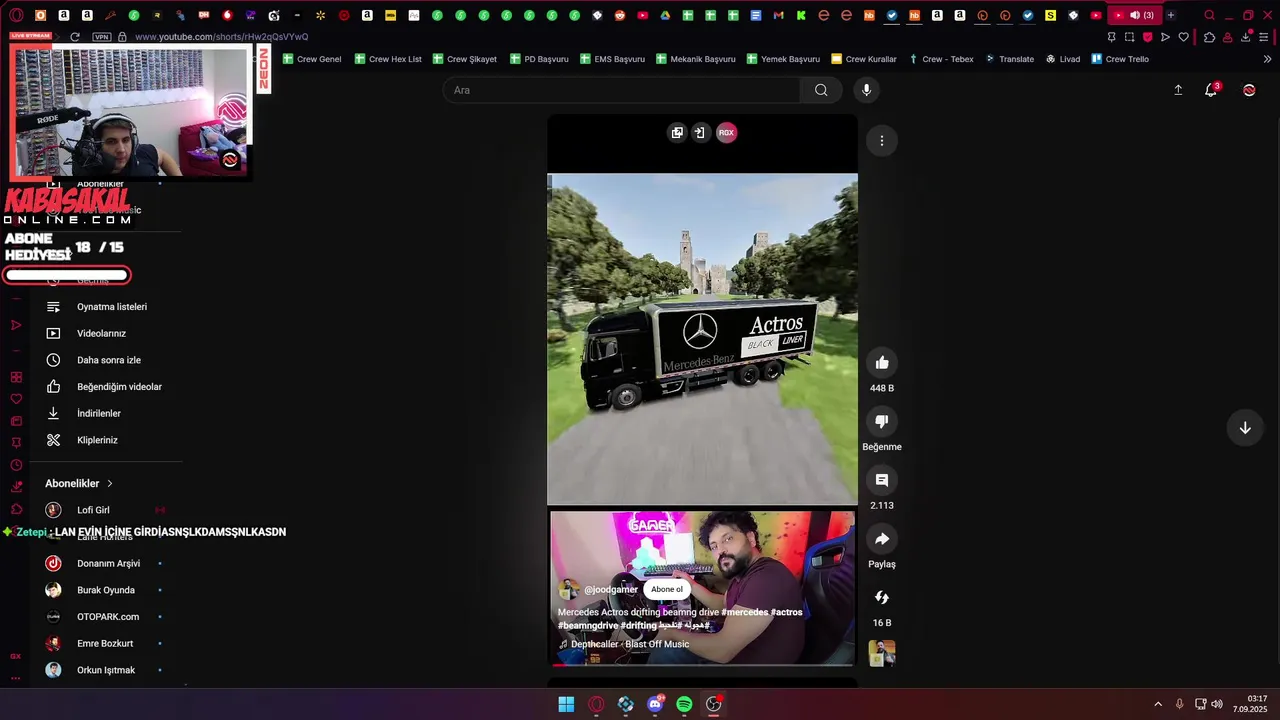The image size is (1280, 720).
Task: Open the Orkun Işıtmak channel
Action: [x=105, y=670]
